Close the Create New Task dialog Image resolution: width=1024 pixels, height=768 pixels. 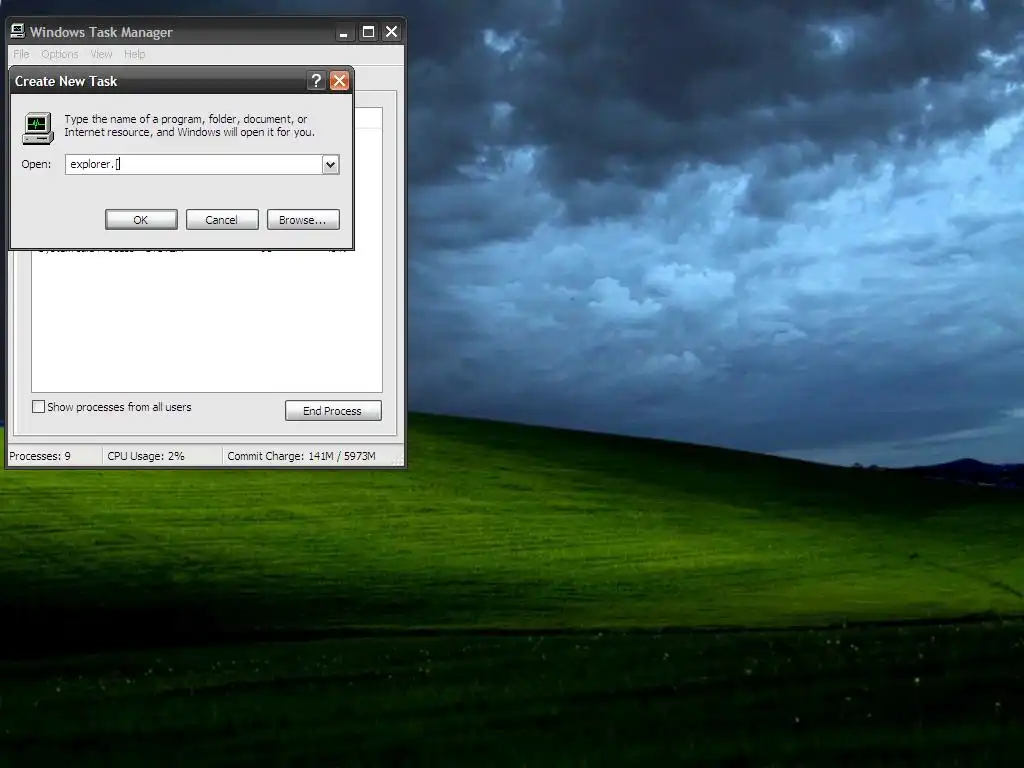click(339, 80)
